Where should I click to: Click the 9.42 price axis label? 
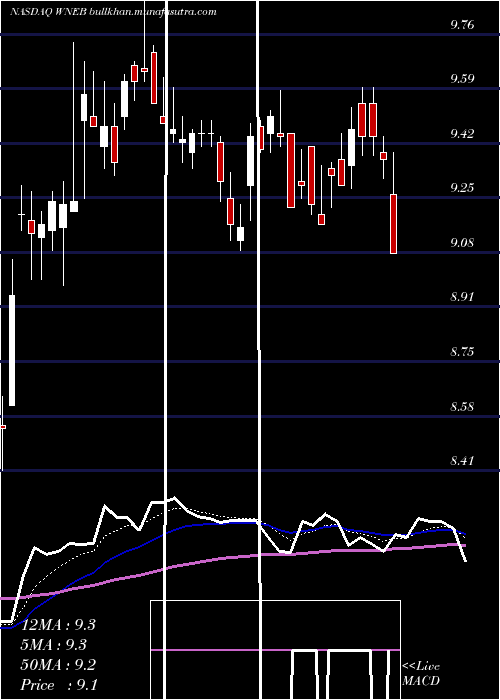[x=462, y=133]
